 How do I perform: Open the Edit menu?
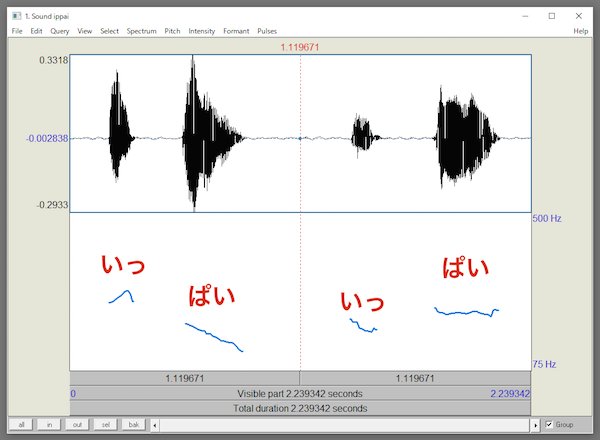[x=36, y=31]
